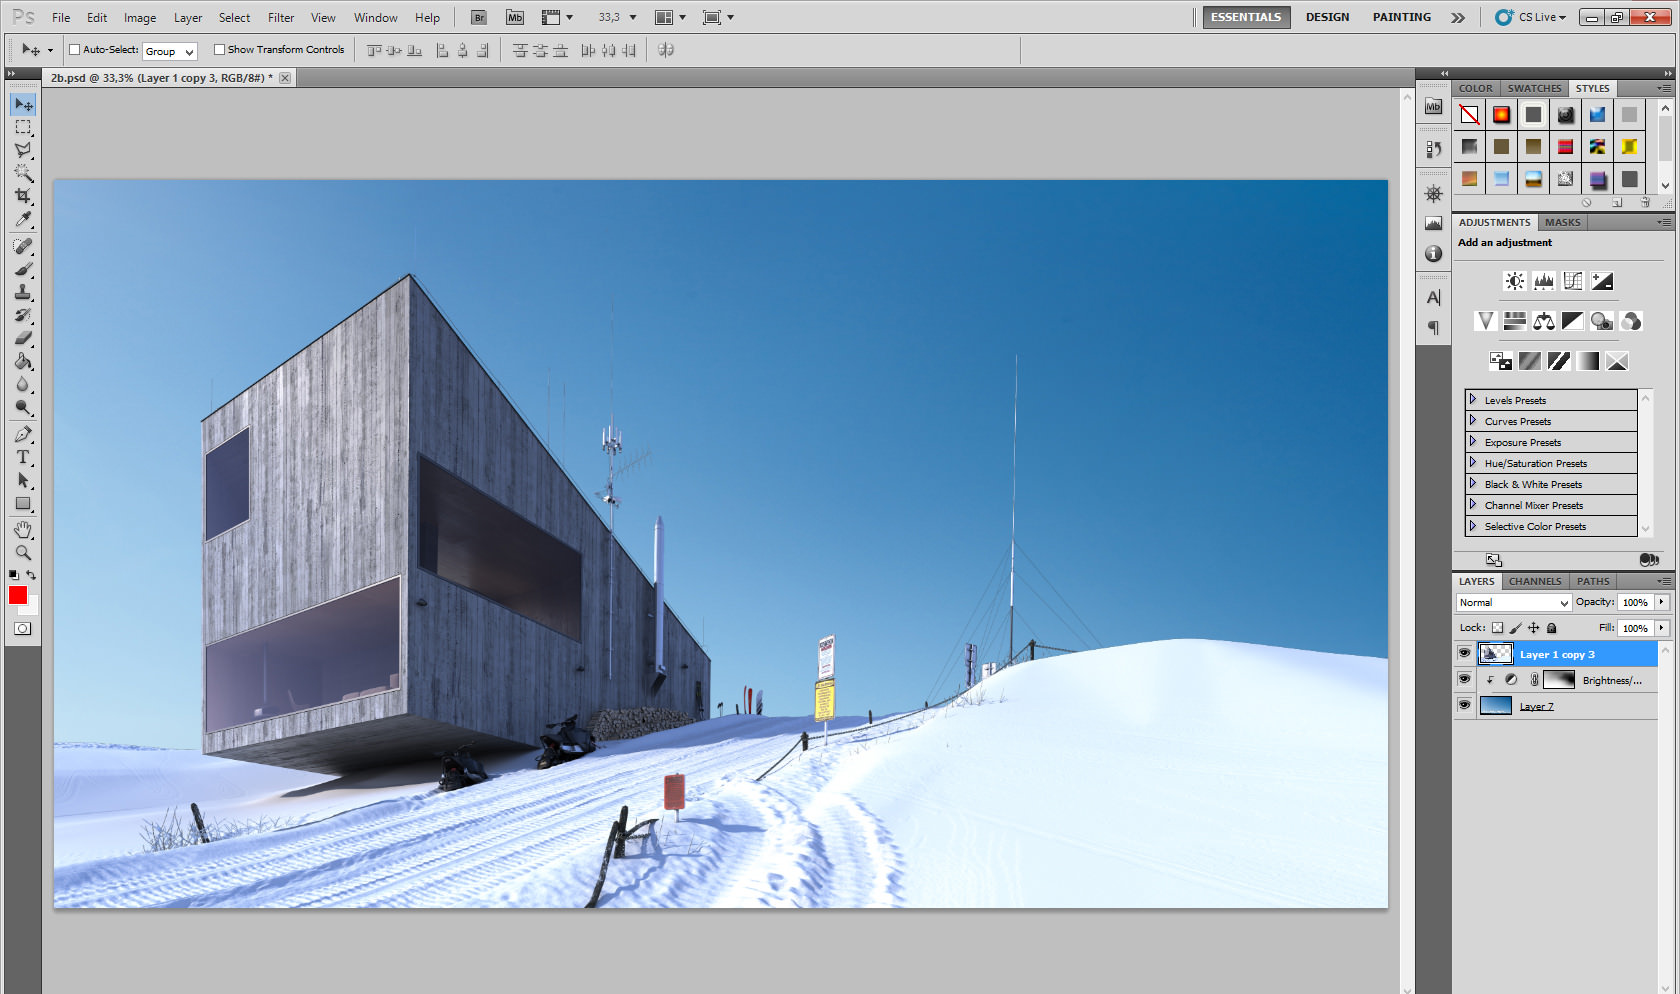Open the CS Live menu
1680x994 pixels.
pos(1530,17)
